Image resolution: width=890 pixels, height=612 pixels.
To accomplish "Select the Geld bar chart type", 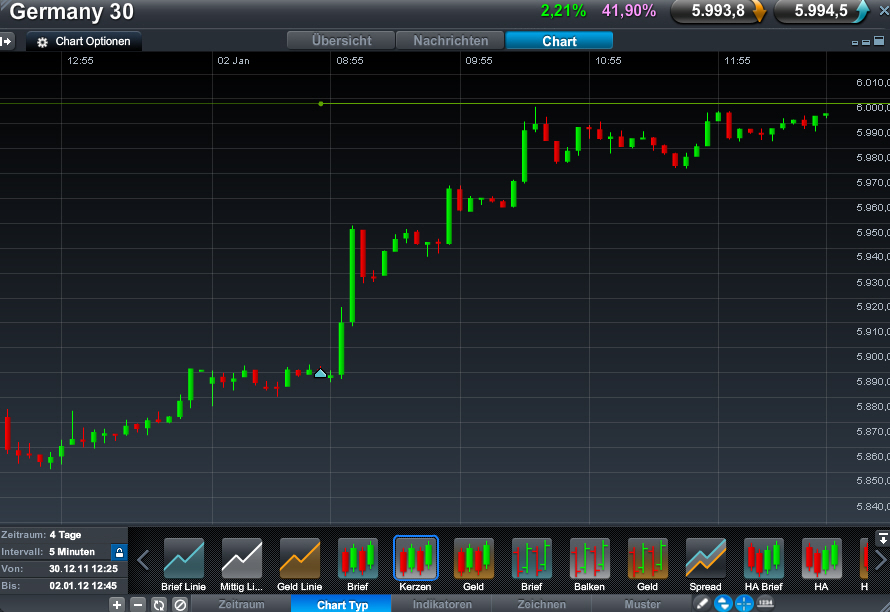I will tap(647, 565).
